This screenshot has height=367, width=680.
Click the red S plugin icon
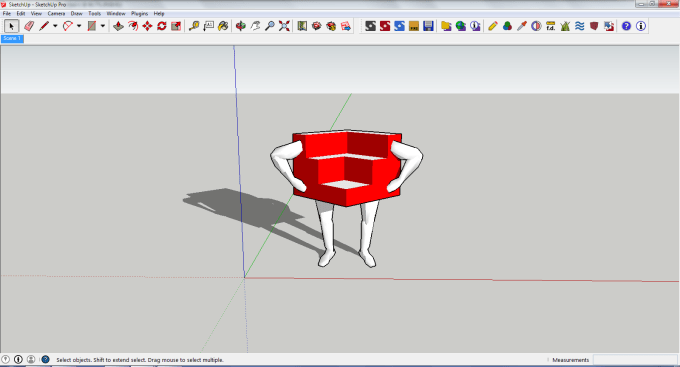tap(385, 26)
